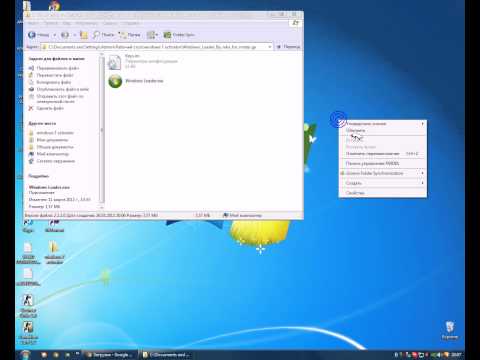The image size is (480, 360).
Task: Open My Documents link in Other Places
Action: 52,140
